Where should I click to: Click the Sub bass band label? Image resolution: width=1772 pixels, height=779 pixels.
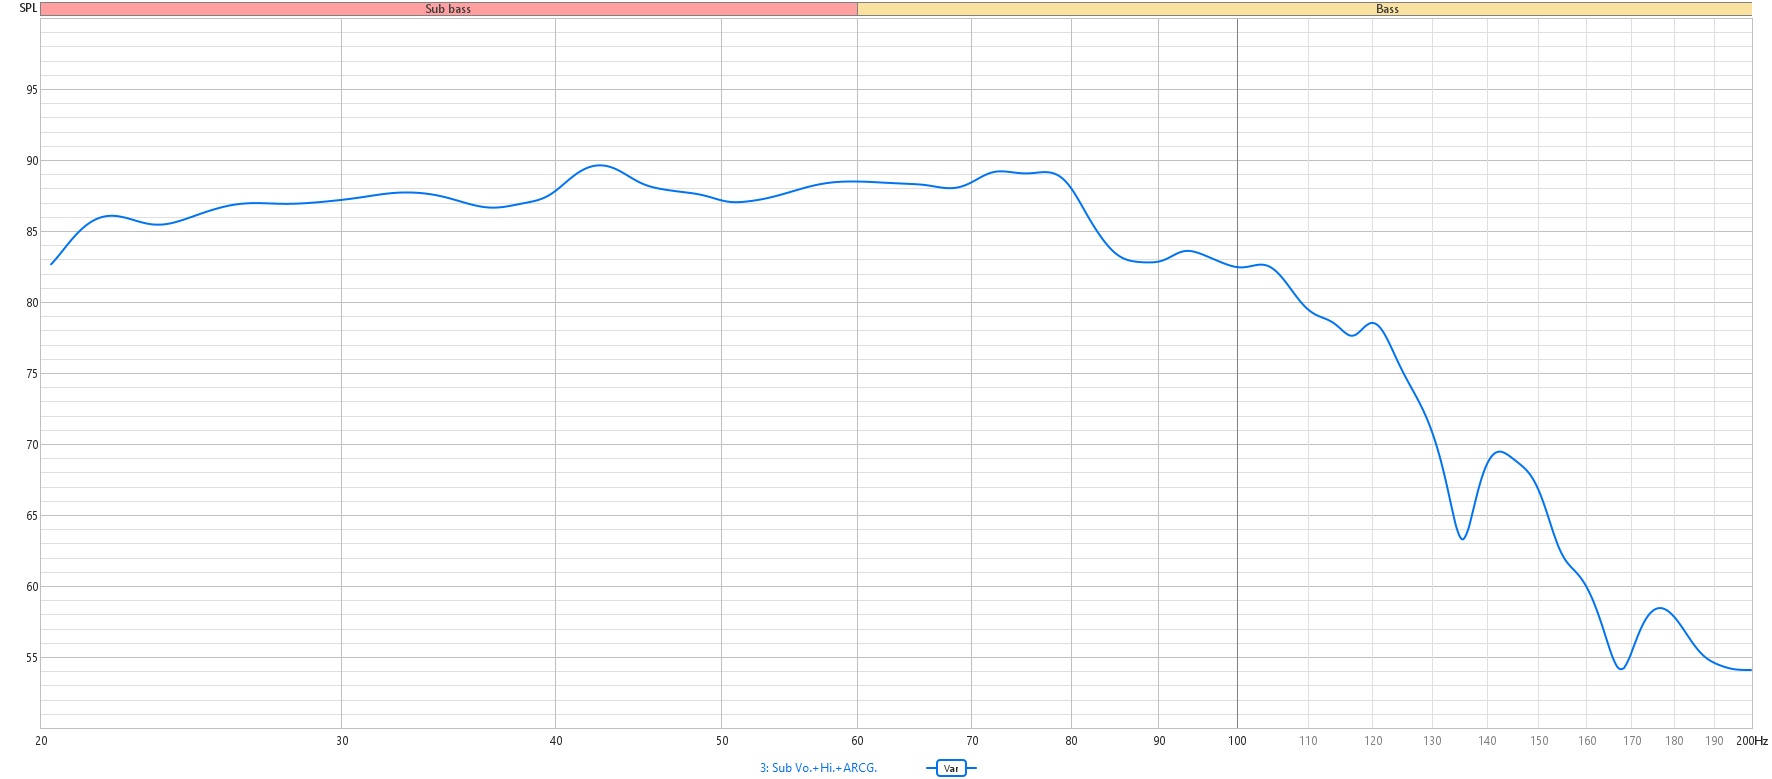448,9
